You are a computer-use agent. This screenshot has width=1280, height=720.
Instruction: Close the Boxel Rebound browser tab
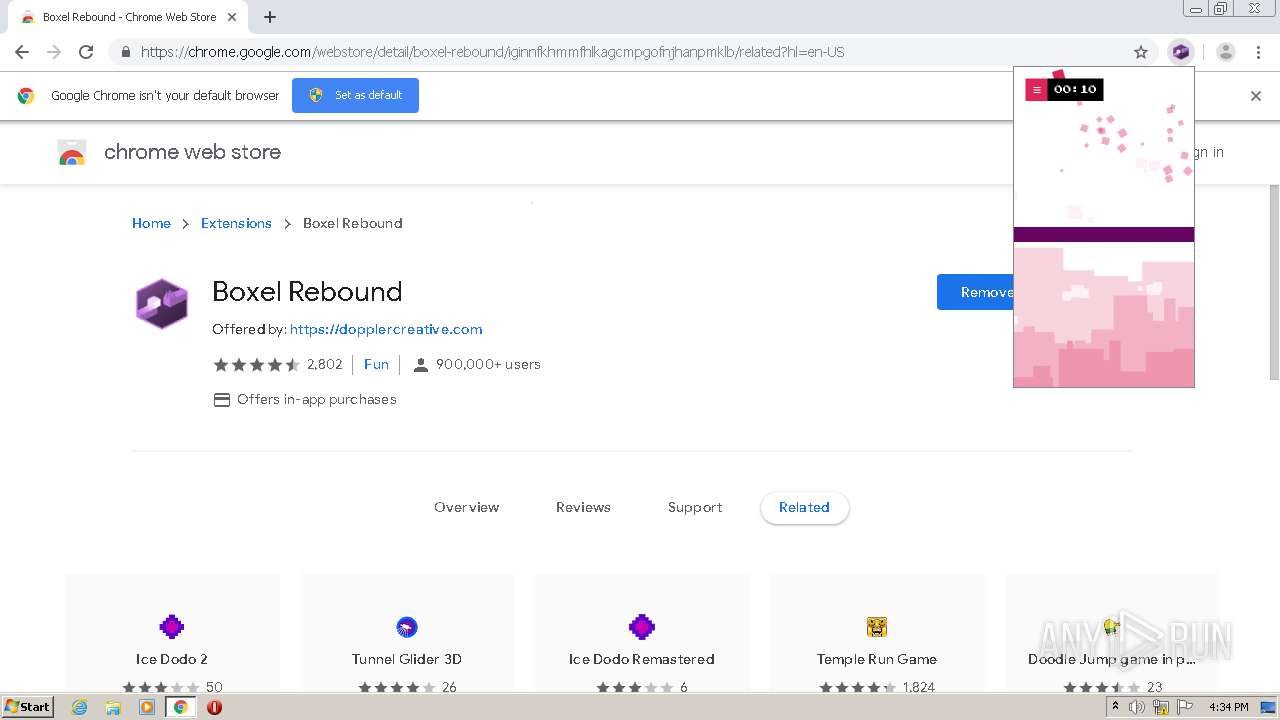232,17
